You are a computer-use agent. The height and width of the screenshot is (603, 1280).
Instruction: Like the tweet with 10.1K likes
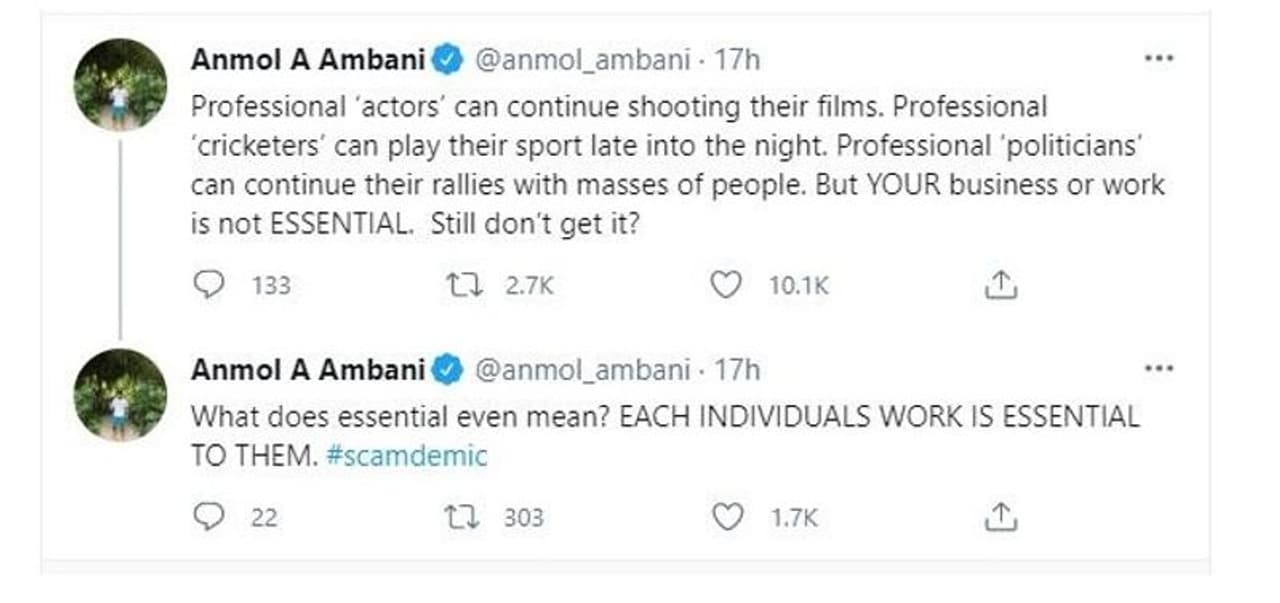coord(726,285)
